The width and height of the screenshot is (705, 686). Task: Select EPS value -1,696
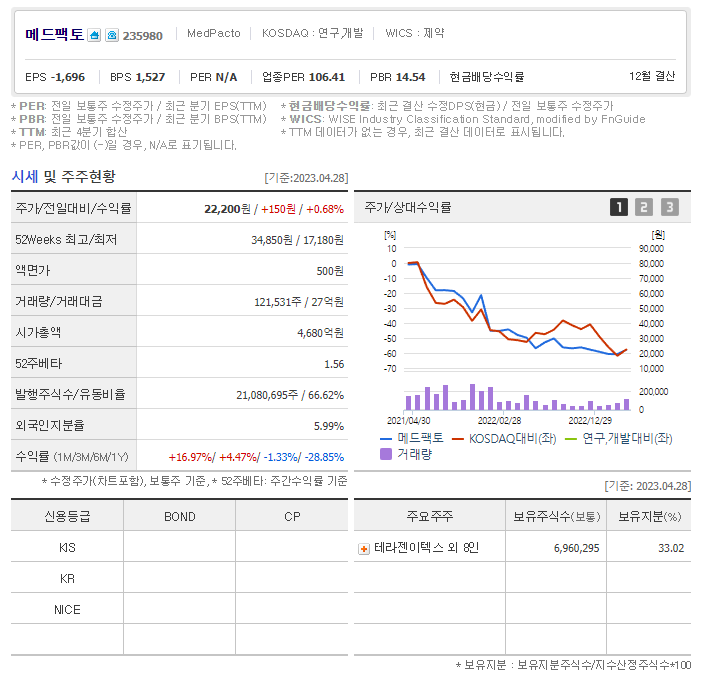[x=67, y=77]
